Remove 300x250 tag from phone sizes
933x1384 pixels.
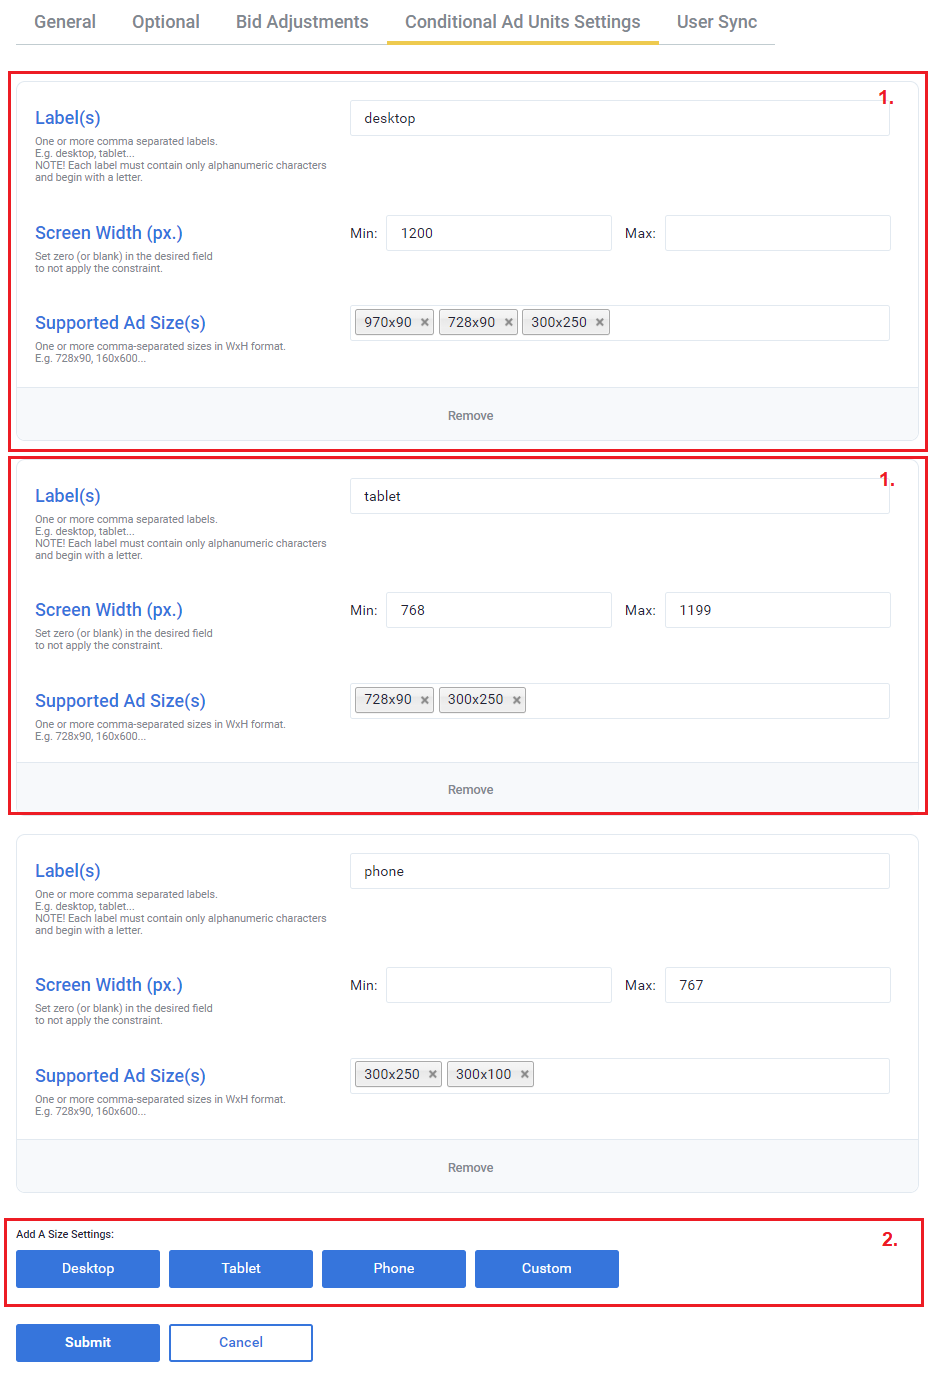tap(433, 1075)
